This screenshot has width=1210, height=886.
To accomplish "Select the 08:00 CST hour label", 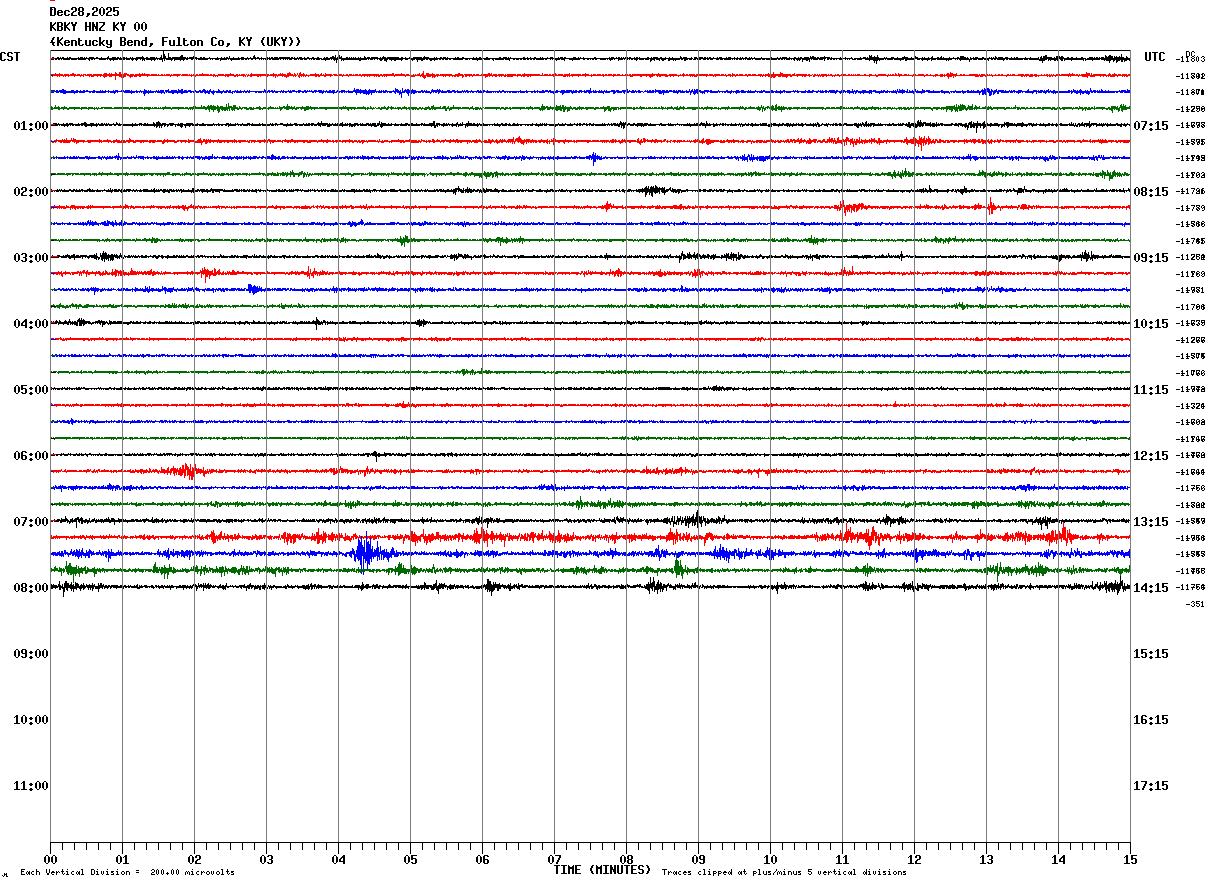I will [x=31, y=588].
